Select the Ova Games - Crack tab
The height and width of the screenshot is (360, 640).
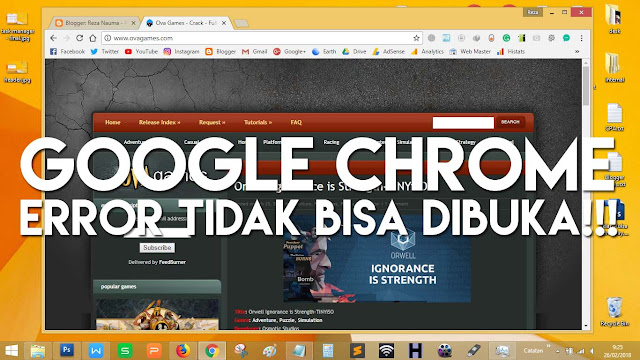point(186,23)
